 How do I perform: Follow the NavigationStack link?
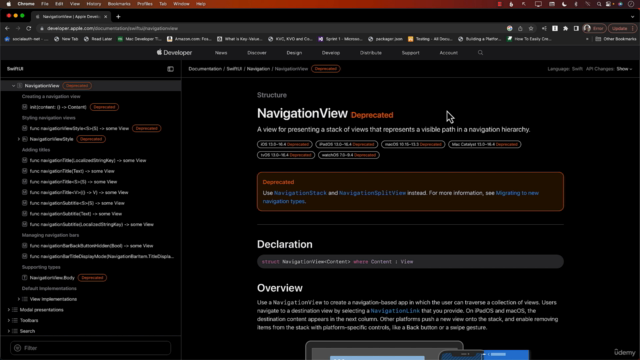point(300,193)
